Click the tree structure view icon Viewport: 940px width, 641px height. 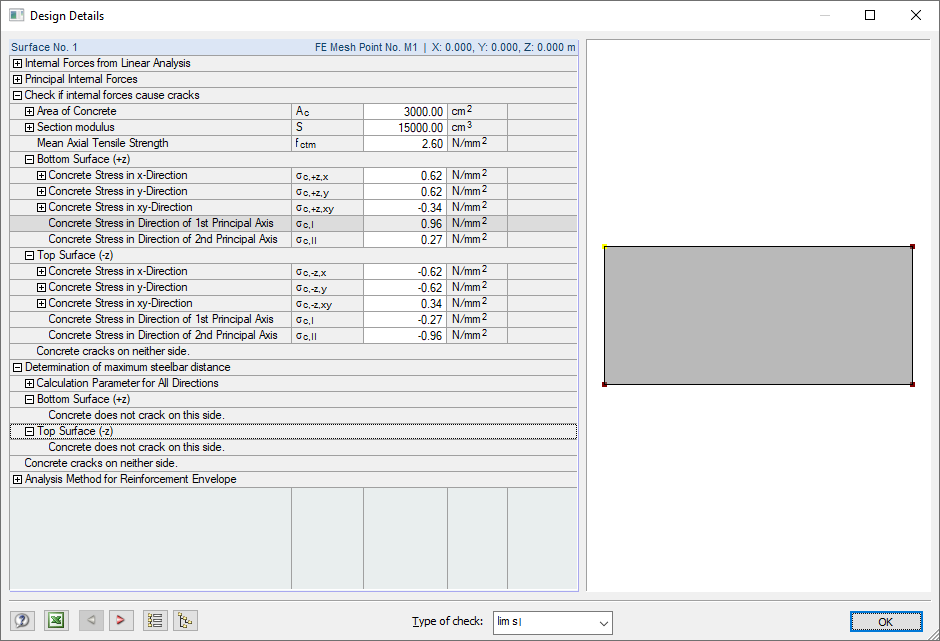185,620
